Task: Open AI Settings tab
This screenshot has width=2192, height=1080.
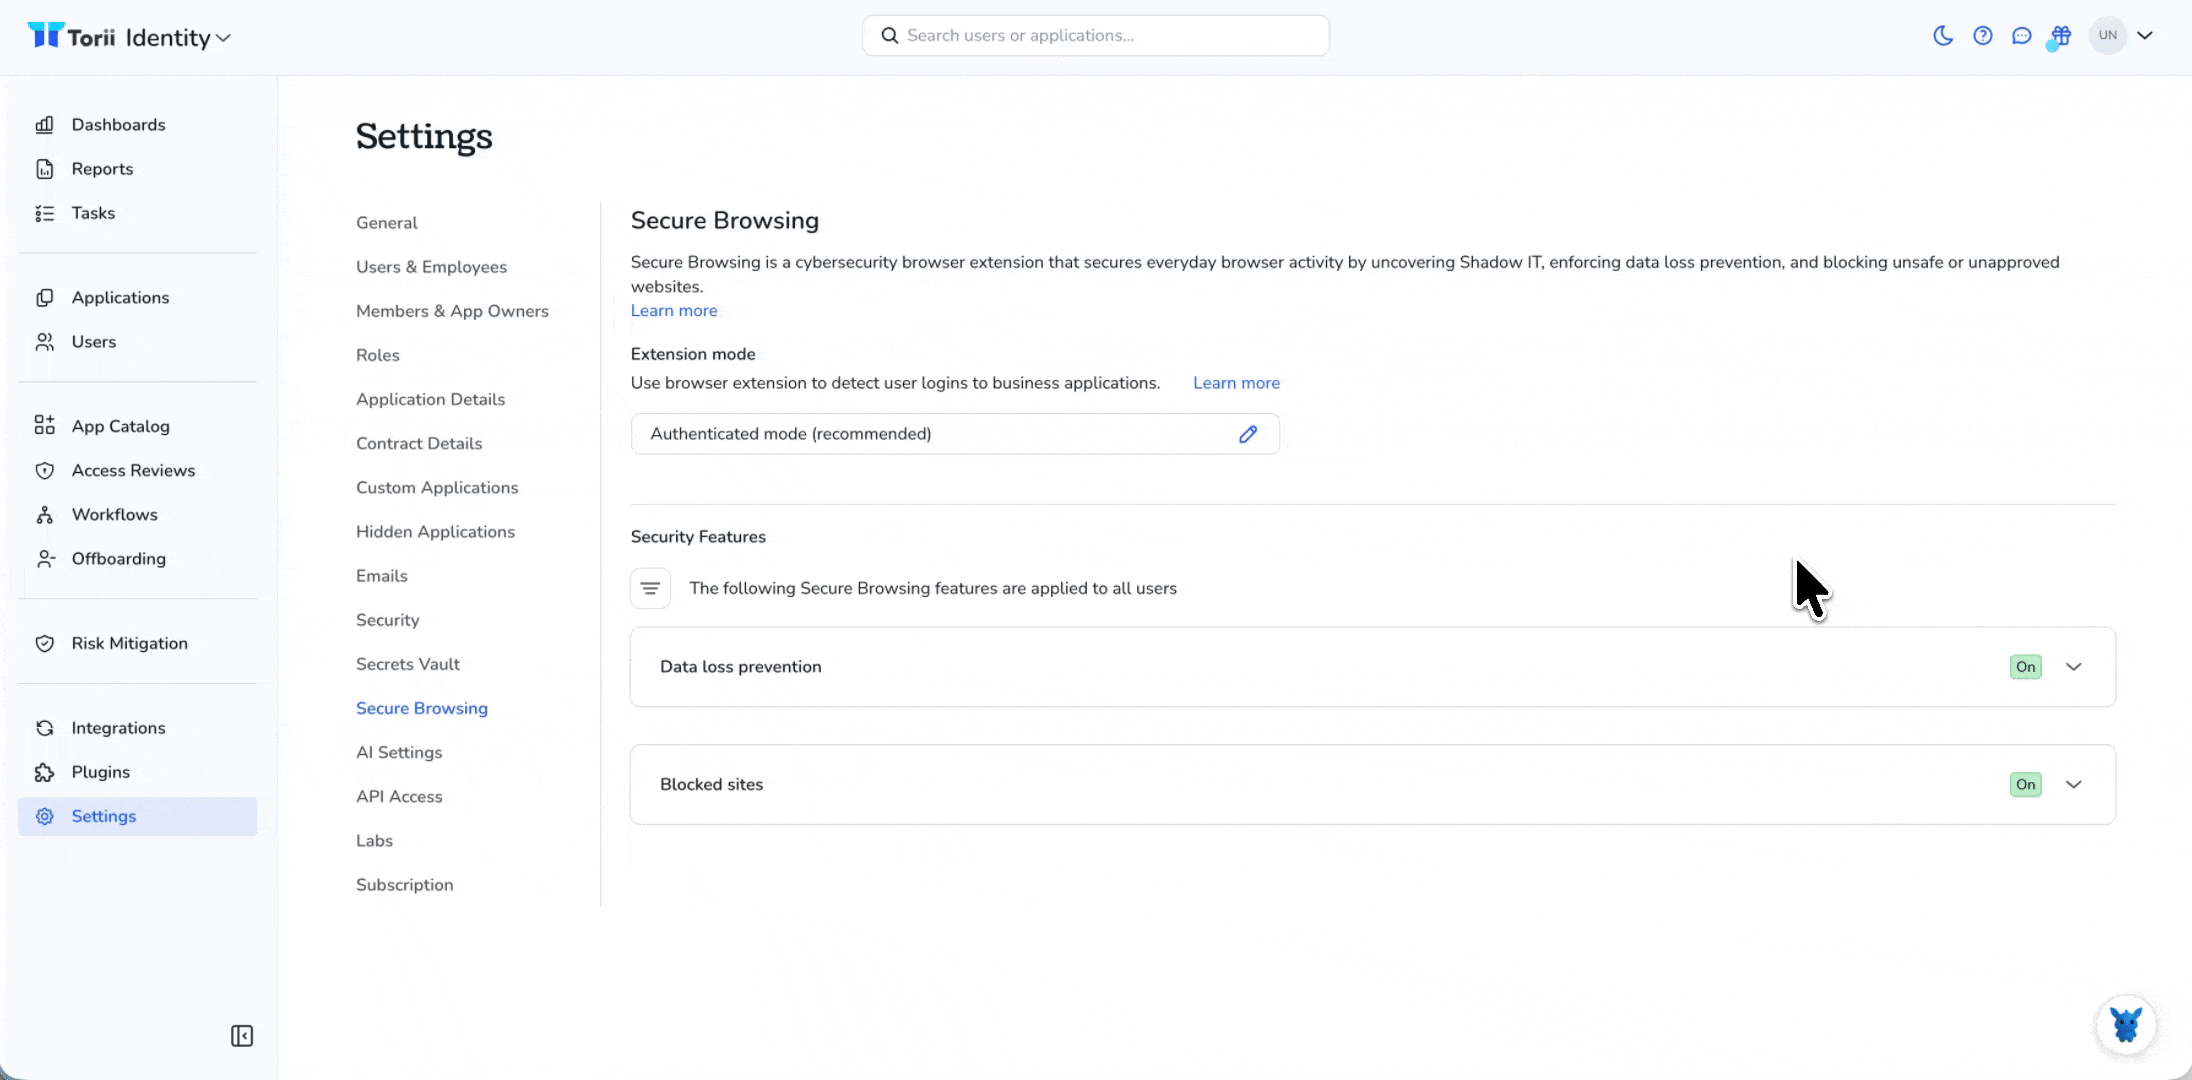Action: (x=399, y=752)
